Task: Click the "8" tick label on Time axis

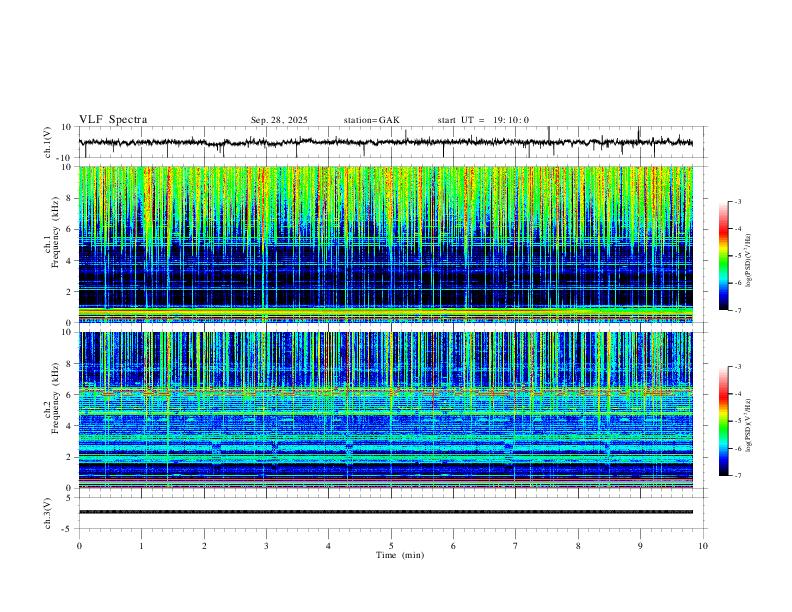Action: click(x=578, y=546)
